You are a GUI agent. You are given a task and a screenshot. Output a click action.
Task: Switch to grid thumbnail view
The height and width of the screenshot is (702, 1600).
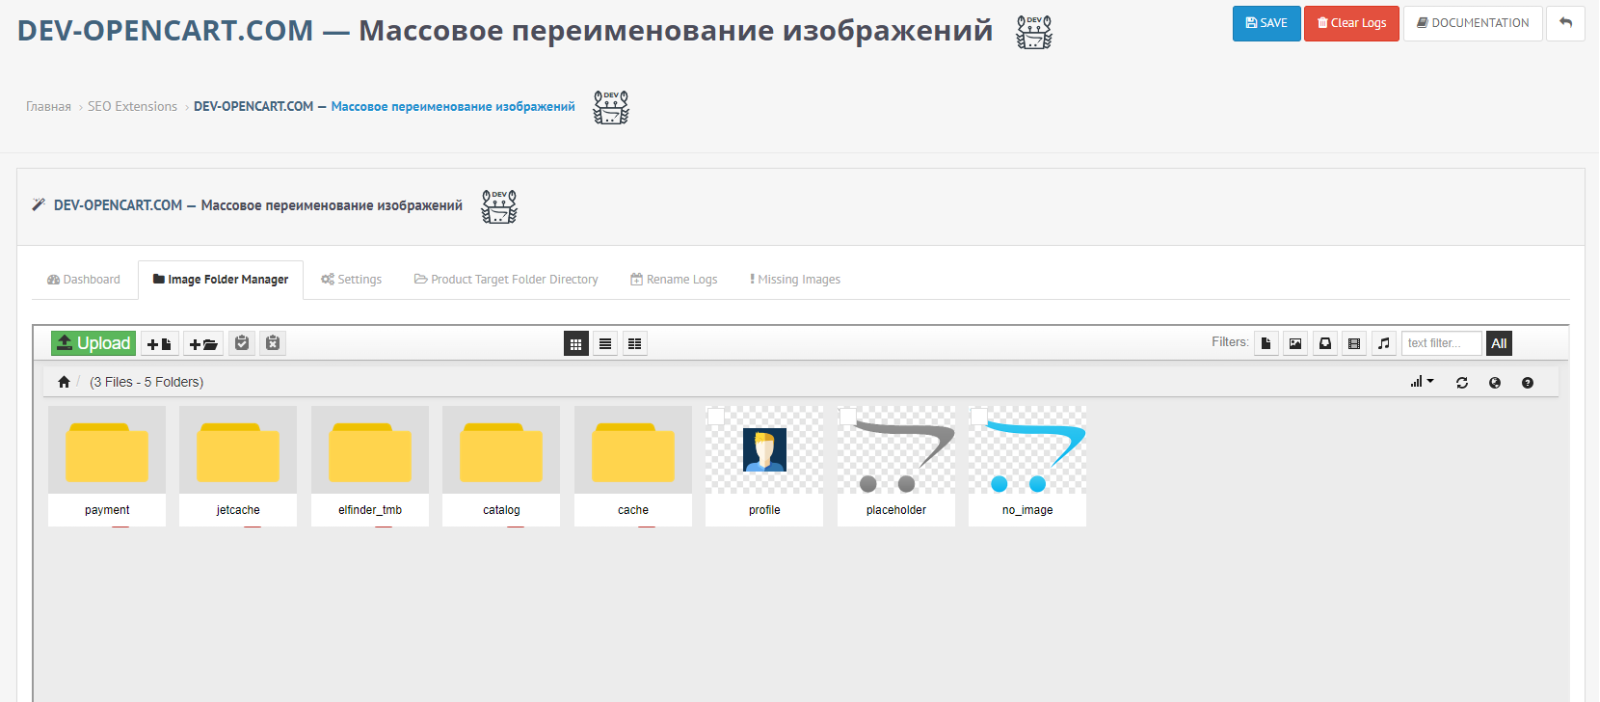[x=576, y=344]
